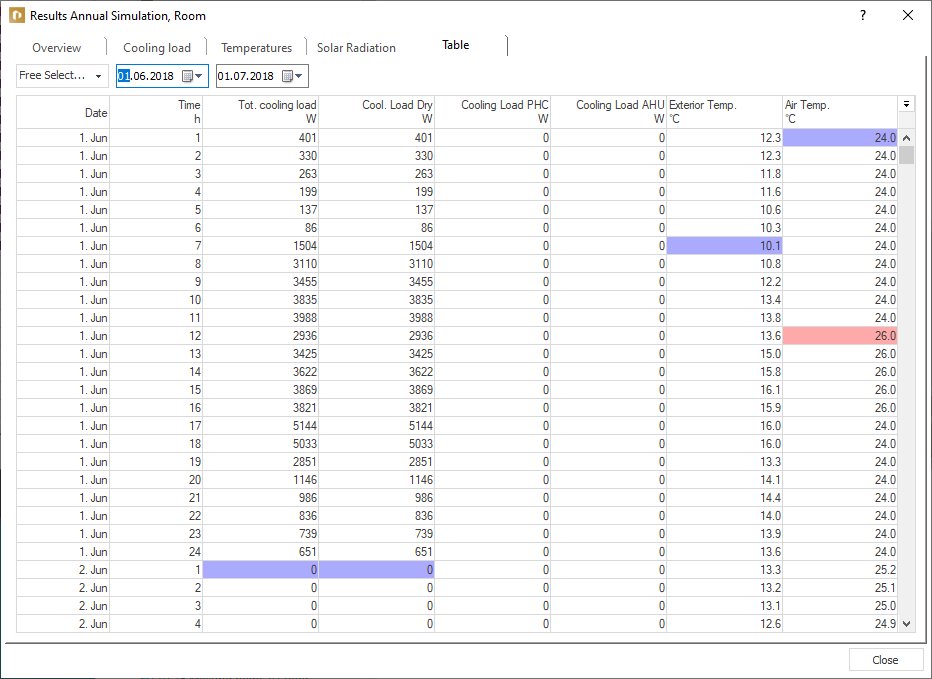This screenshot has height=679, width=932.
Task: Select Exterior Temp cell 15.8
Action: pyautogui.click(x=724, y=372)
